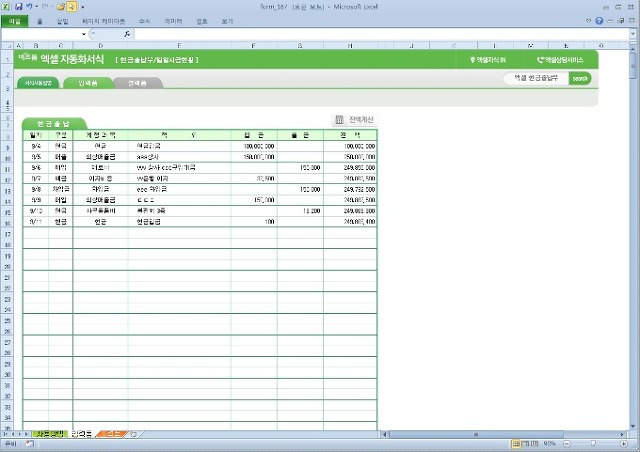Select column H header
The image size is (640, 452).
click(x=350, y=46)
